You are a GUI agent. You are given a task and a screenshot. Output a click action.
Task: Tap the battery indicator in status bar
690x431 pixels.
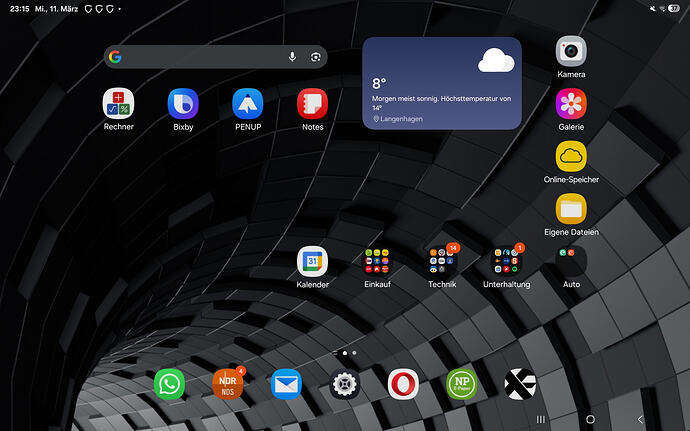point(674,8)
